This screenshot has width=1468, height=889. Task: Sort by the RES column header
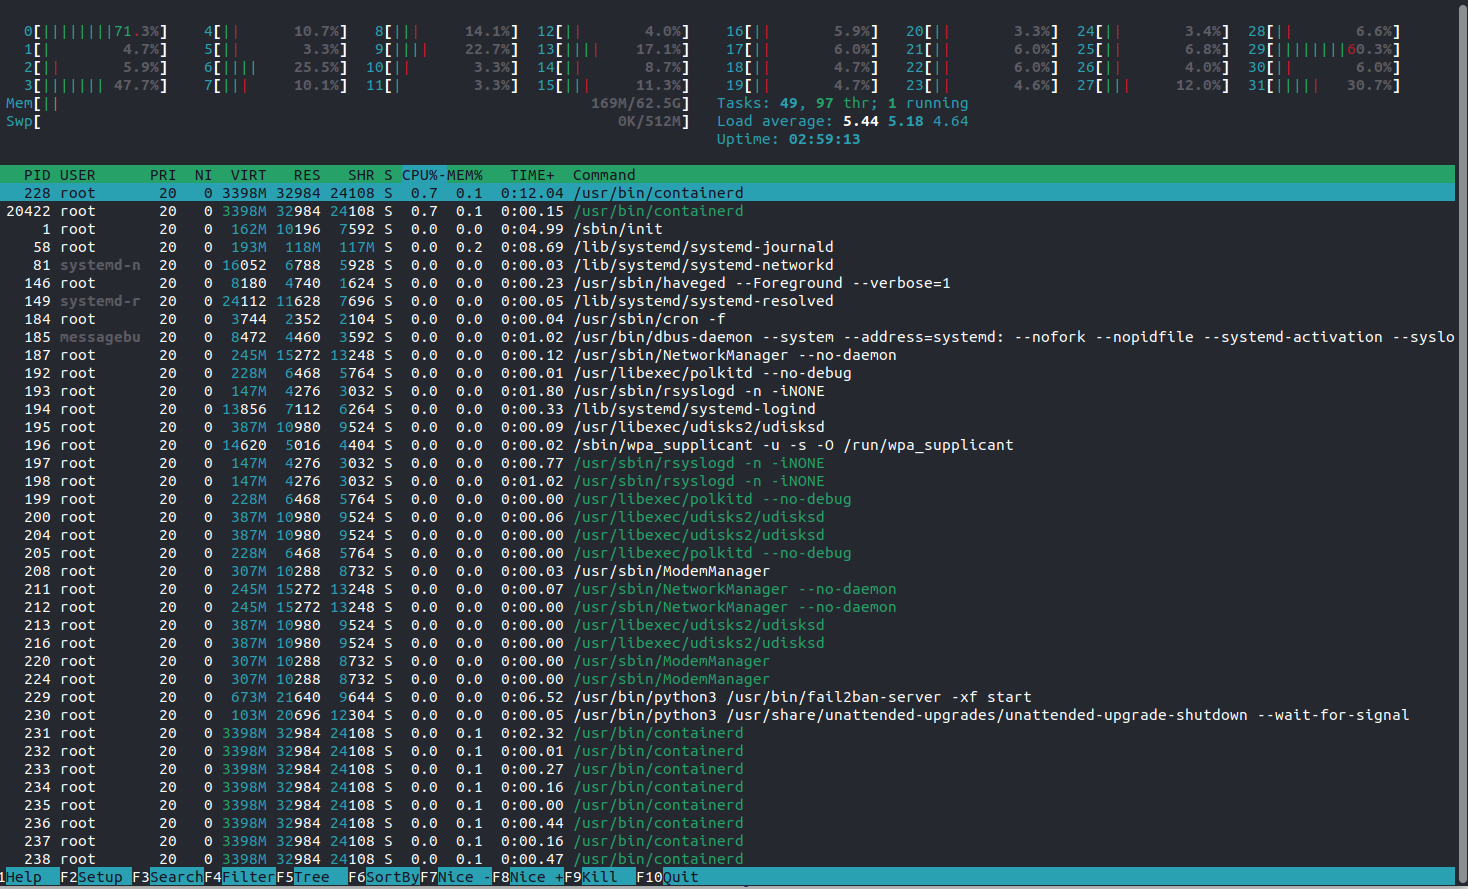(x=307, y=175)
